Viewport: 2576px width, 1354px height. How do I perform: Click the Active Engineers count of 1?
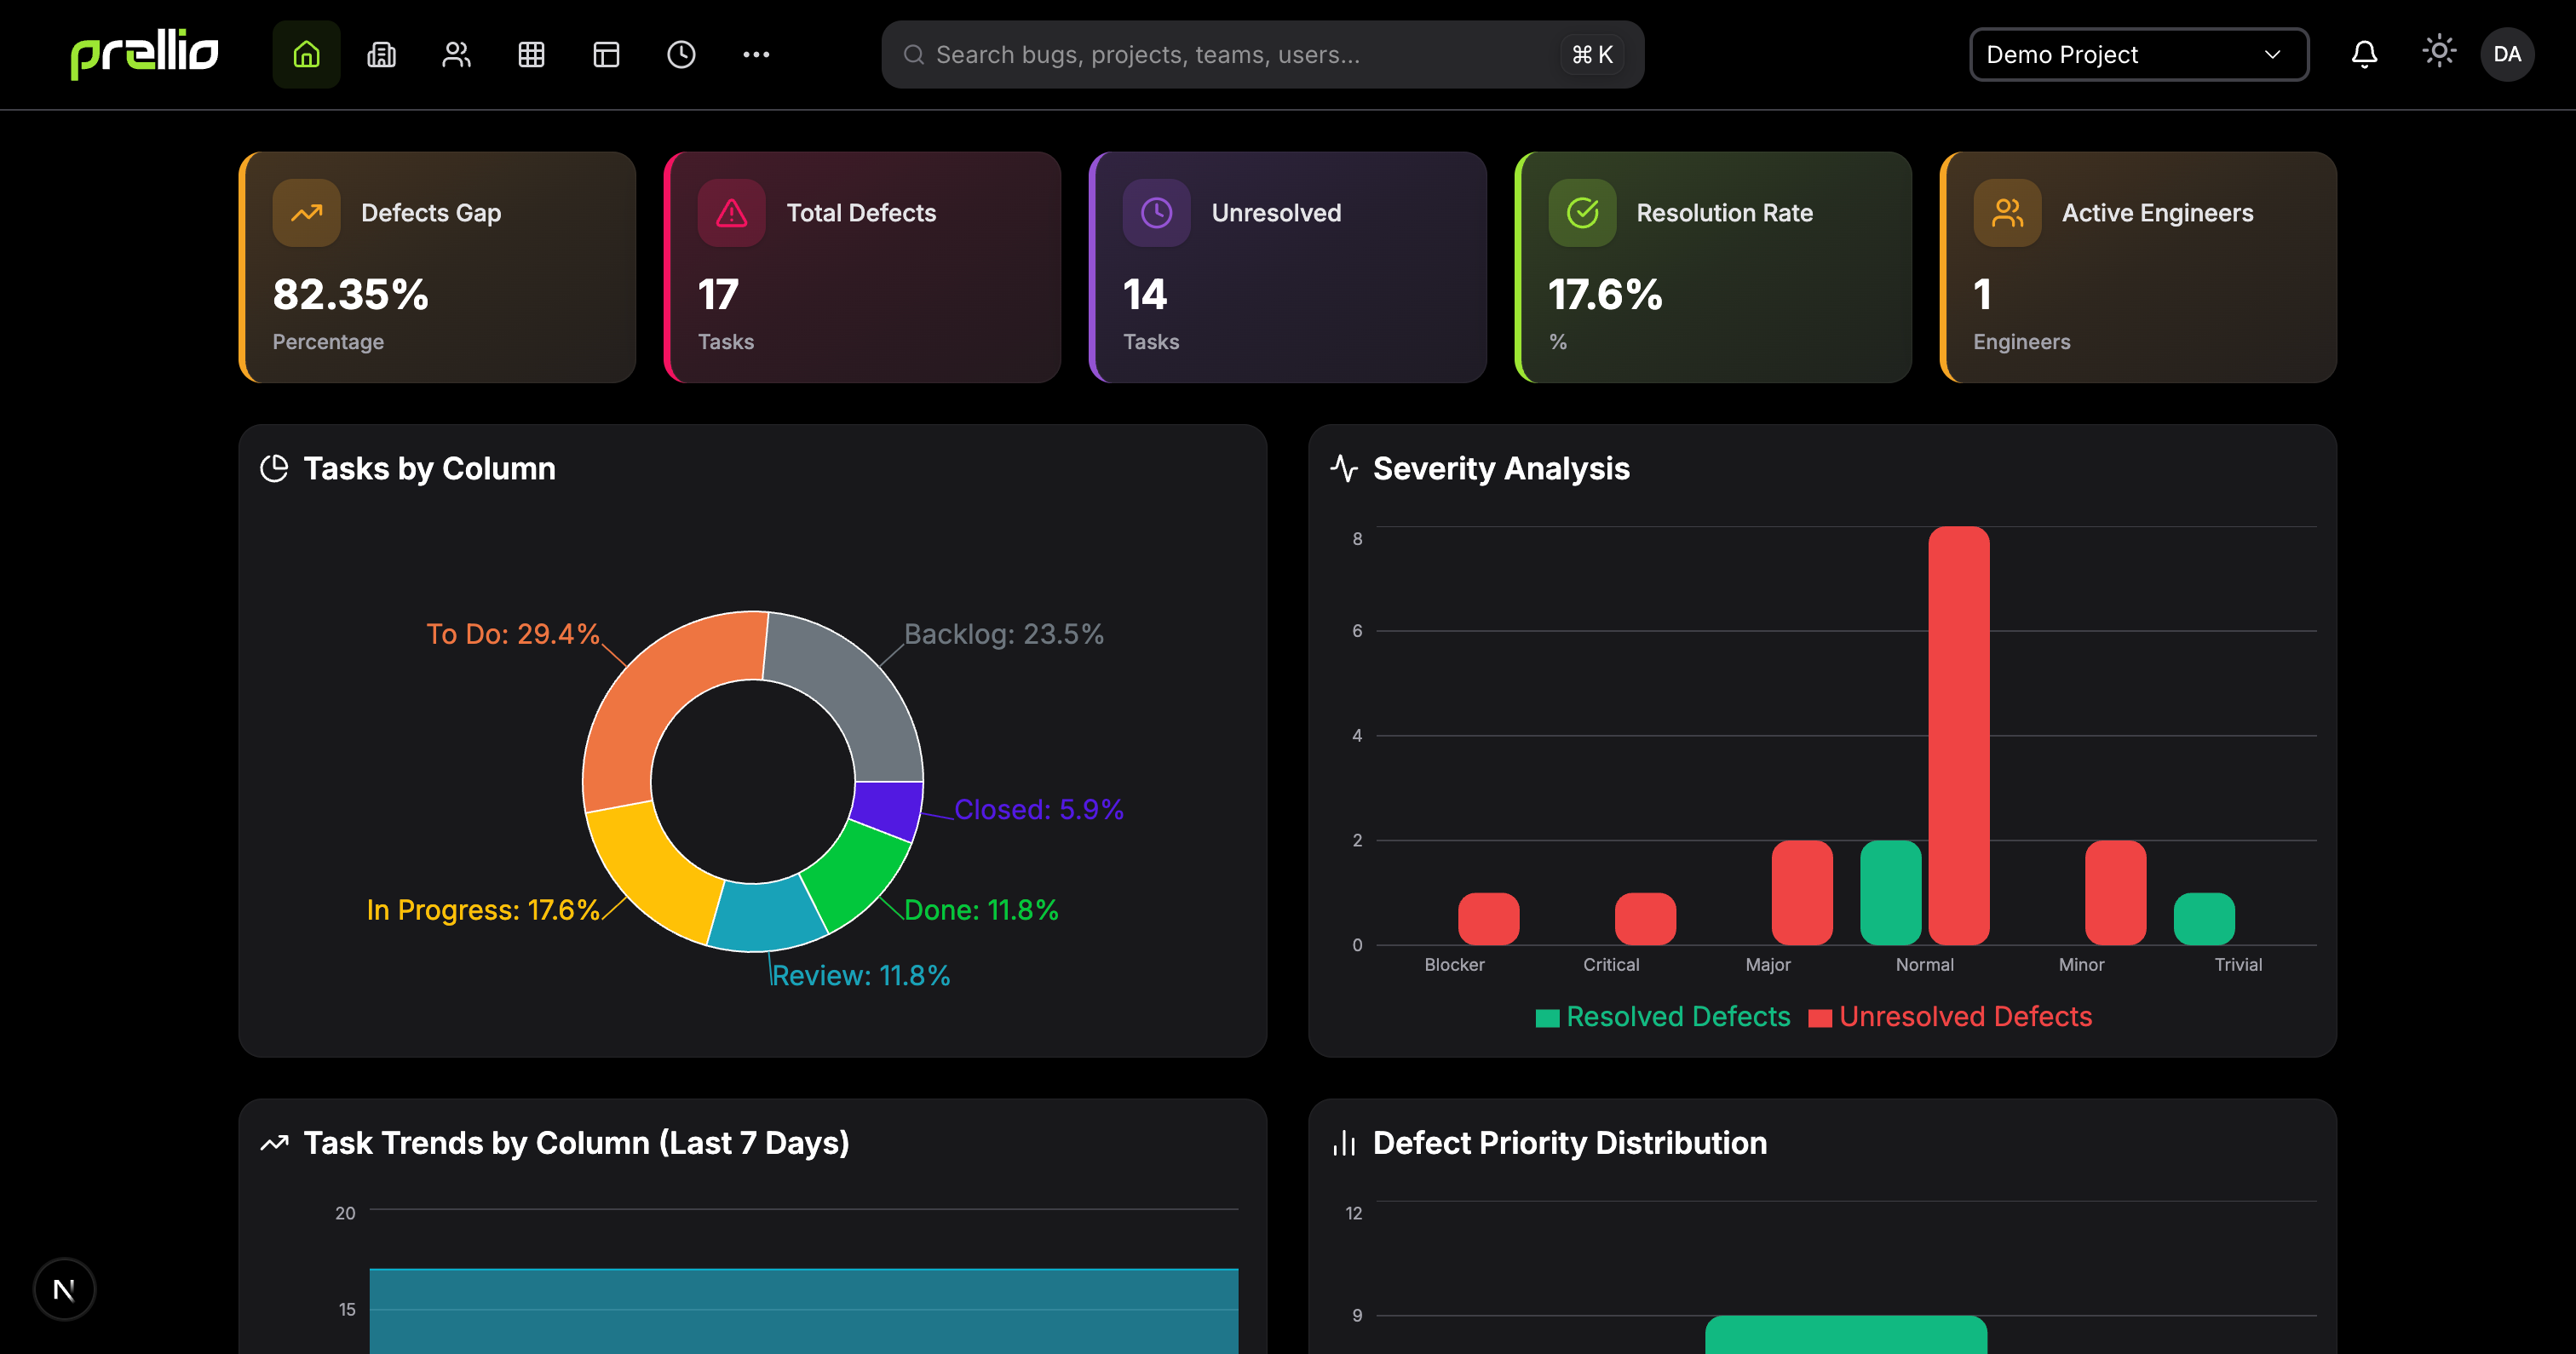coord(1982,294)
